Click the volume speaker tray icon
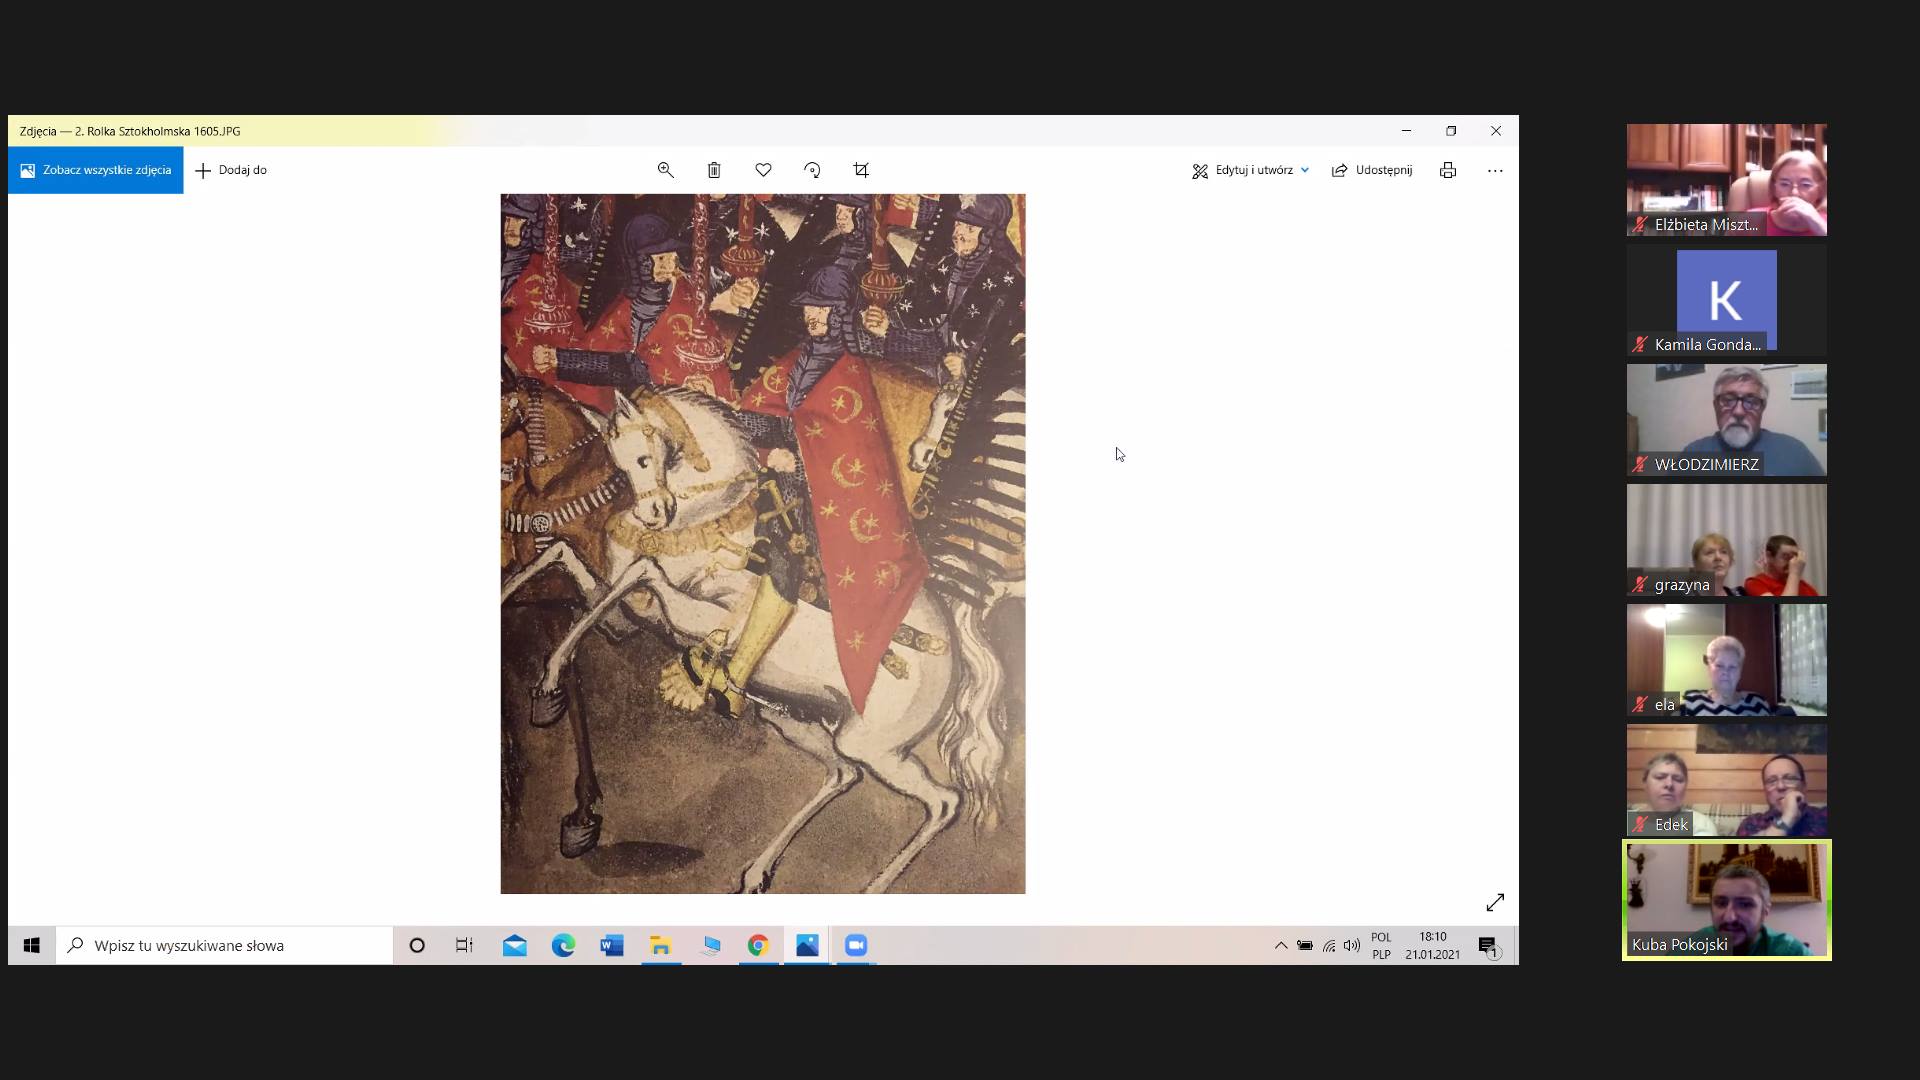 click(1352, 945)
